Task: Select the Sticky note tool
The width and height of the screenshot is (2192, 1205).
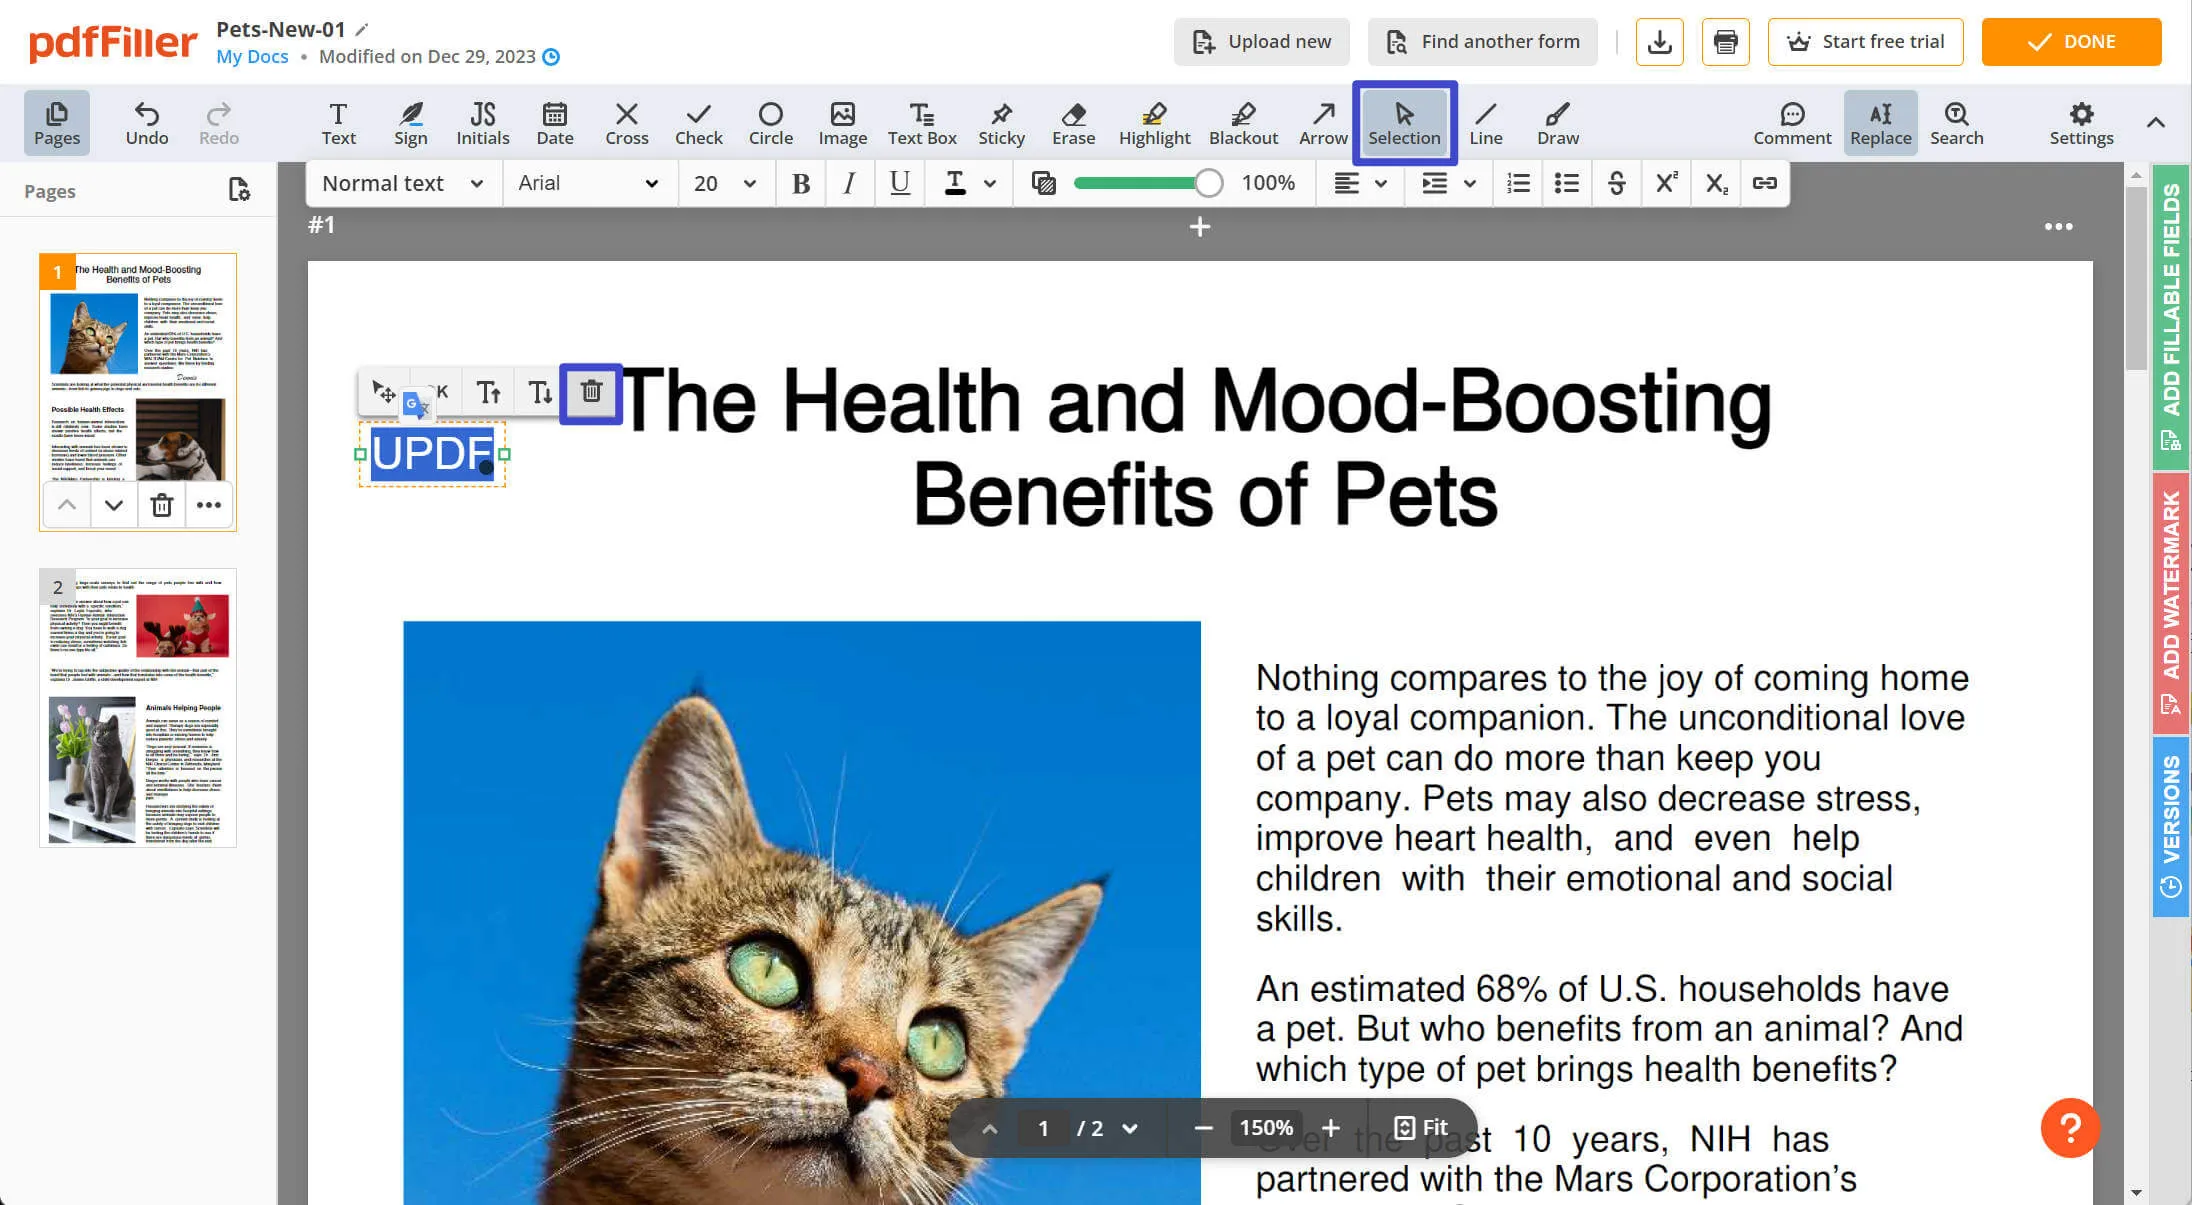Action: click(x=1000, y=122)
